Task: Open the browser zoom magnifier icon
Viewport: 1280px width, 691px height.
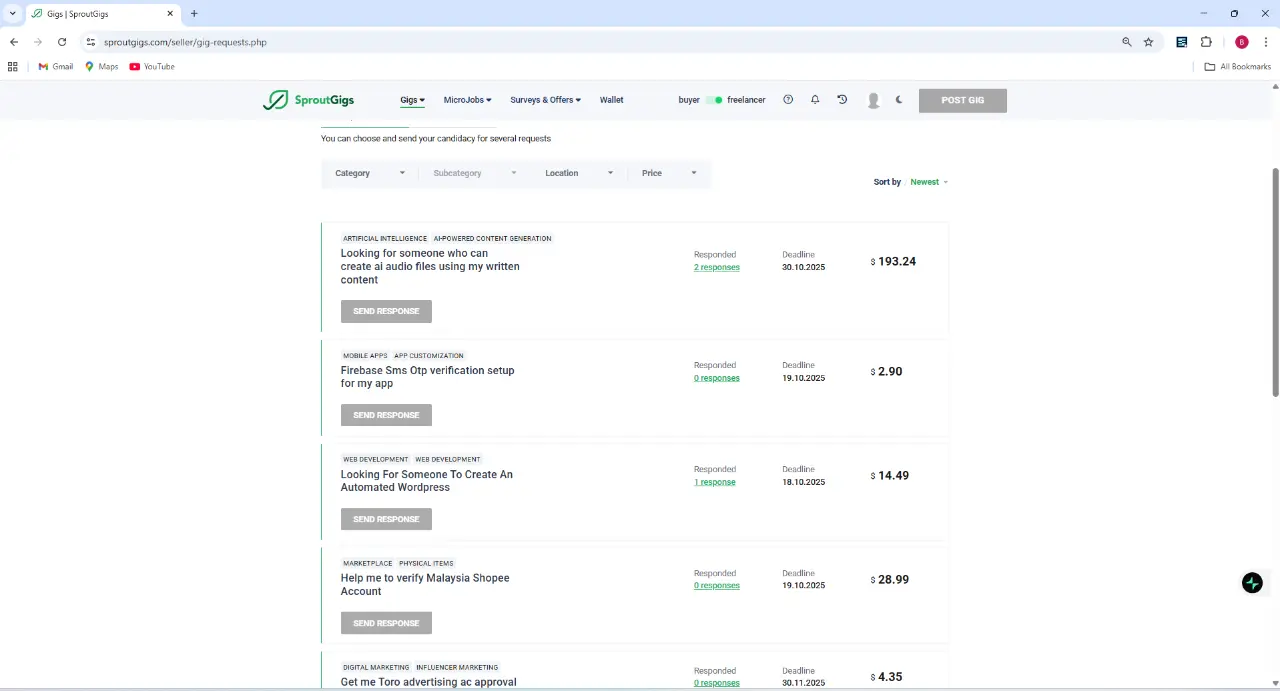Action: tap(1127, 42)
